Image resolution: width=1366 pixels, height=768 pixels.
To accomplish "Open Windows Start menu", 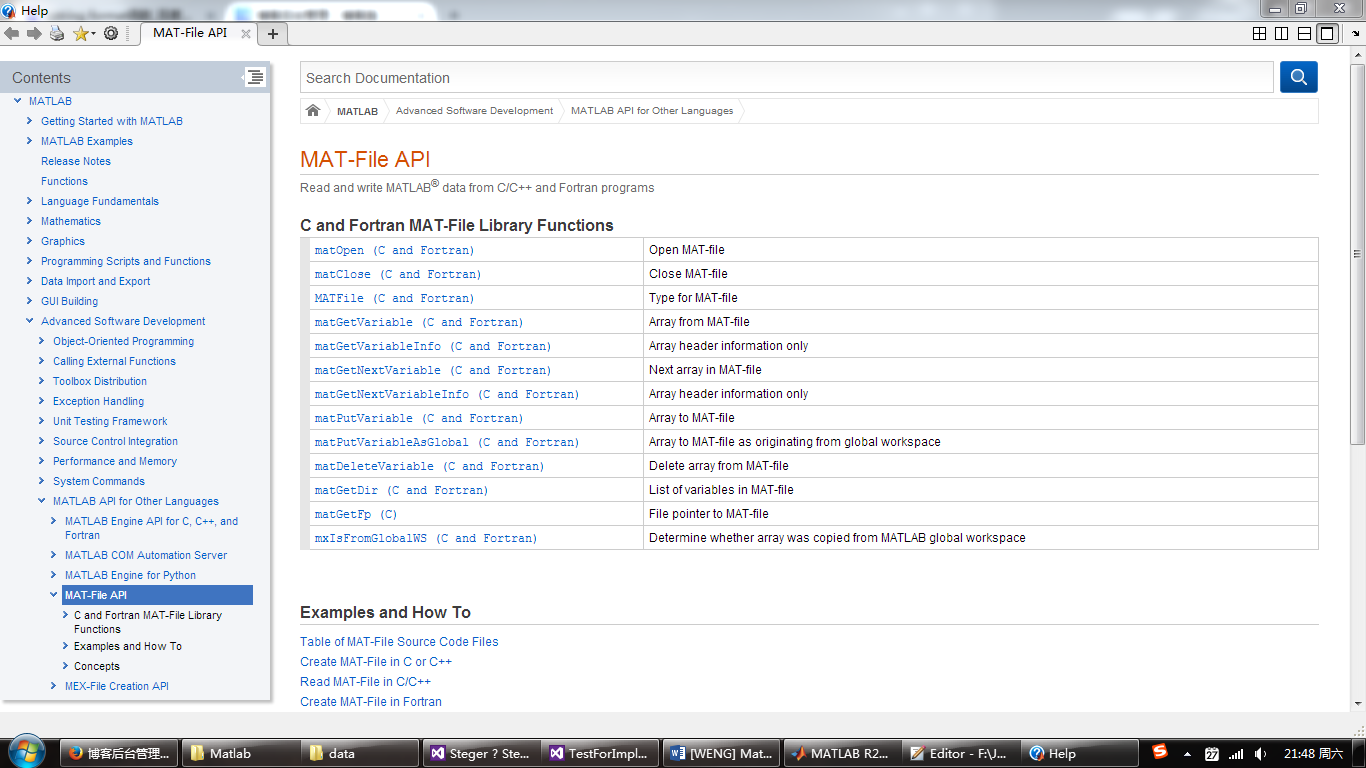I will pyautogui.click(x=27, y=751).
